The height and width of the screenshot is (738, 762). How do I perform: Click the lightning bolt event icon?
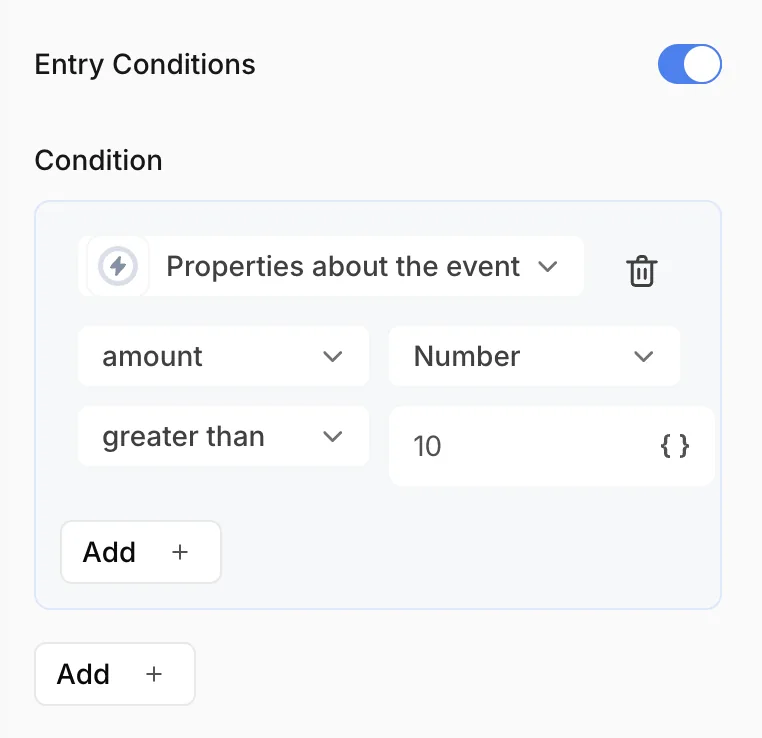pyautogui.click(x=118, y=266)
